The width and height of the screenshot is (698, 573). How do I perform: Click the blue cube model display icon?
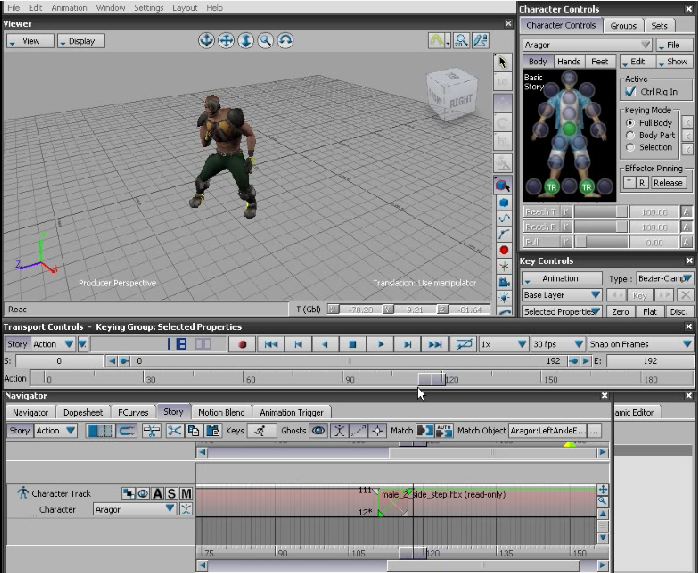(503, 203)
